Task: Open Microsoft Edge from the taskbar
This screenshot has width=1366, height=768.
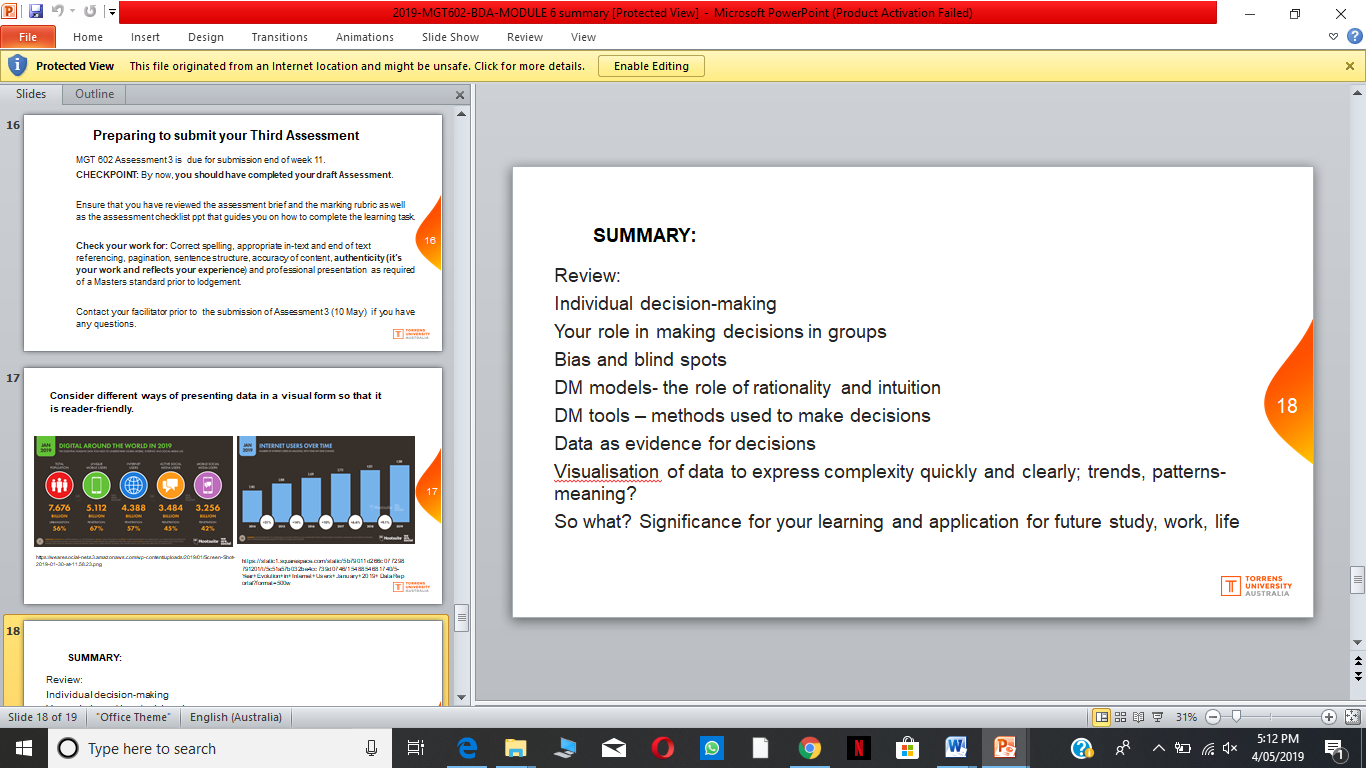Action: [466, 748]
